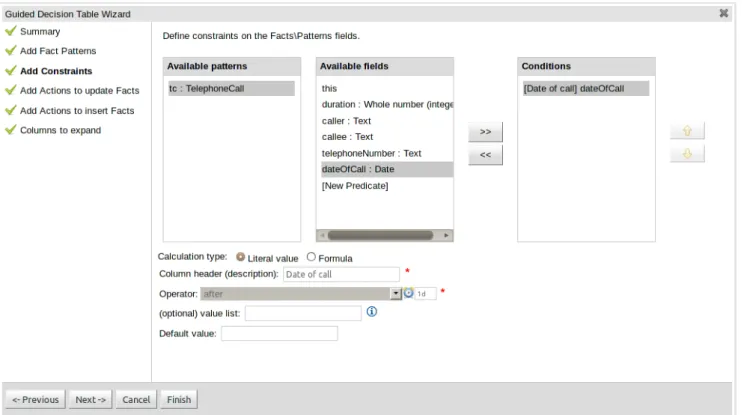Open Add Actions to insert Facts step
This screenshot has height=415, width=744.
pos(77,111)
